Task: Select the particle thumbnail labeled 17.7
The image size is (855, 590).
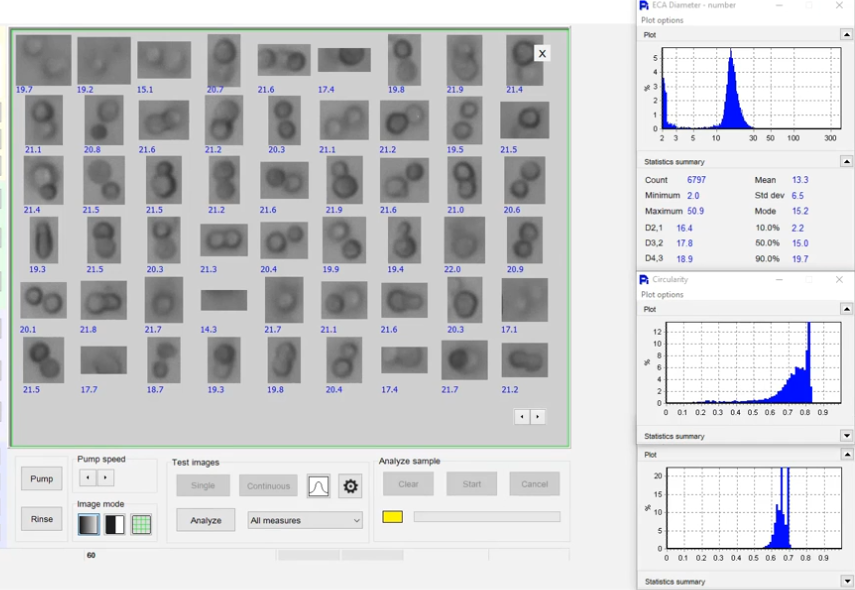Action: [x=104, y=360]
